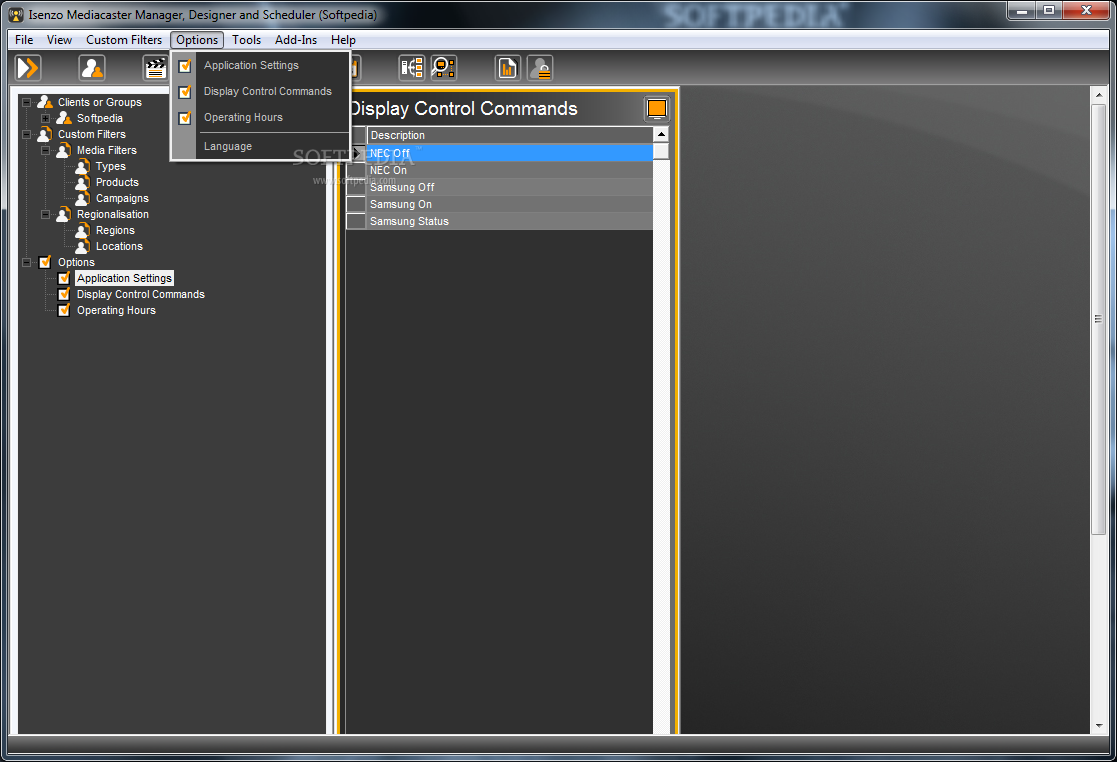
Task: Toggle Application Settings checkbox in the tree
Action: coord(64,278)
